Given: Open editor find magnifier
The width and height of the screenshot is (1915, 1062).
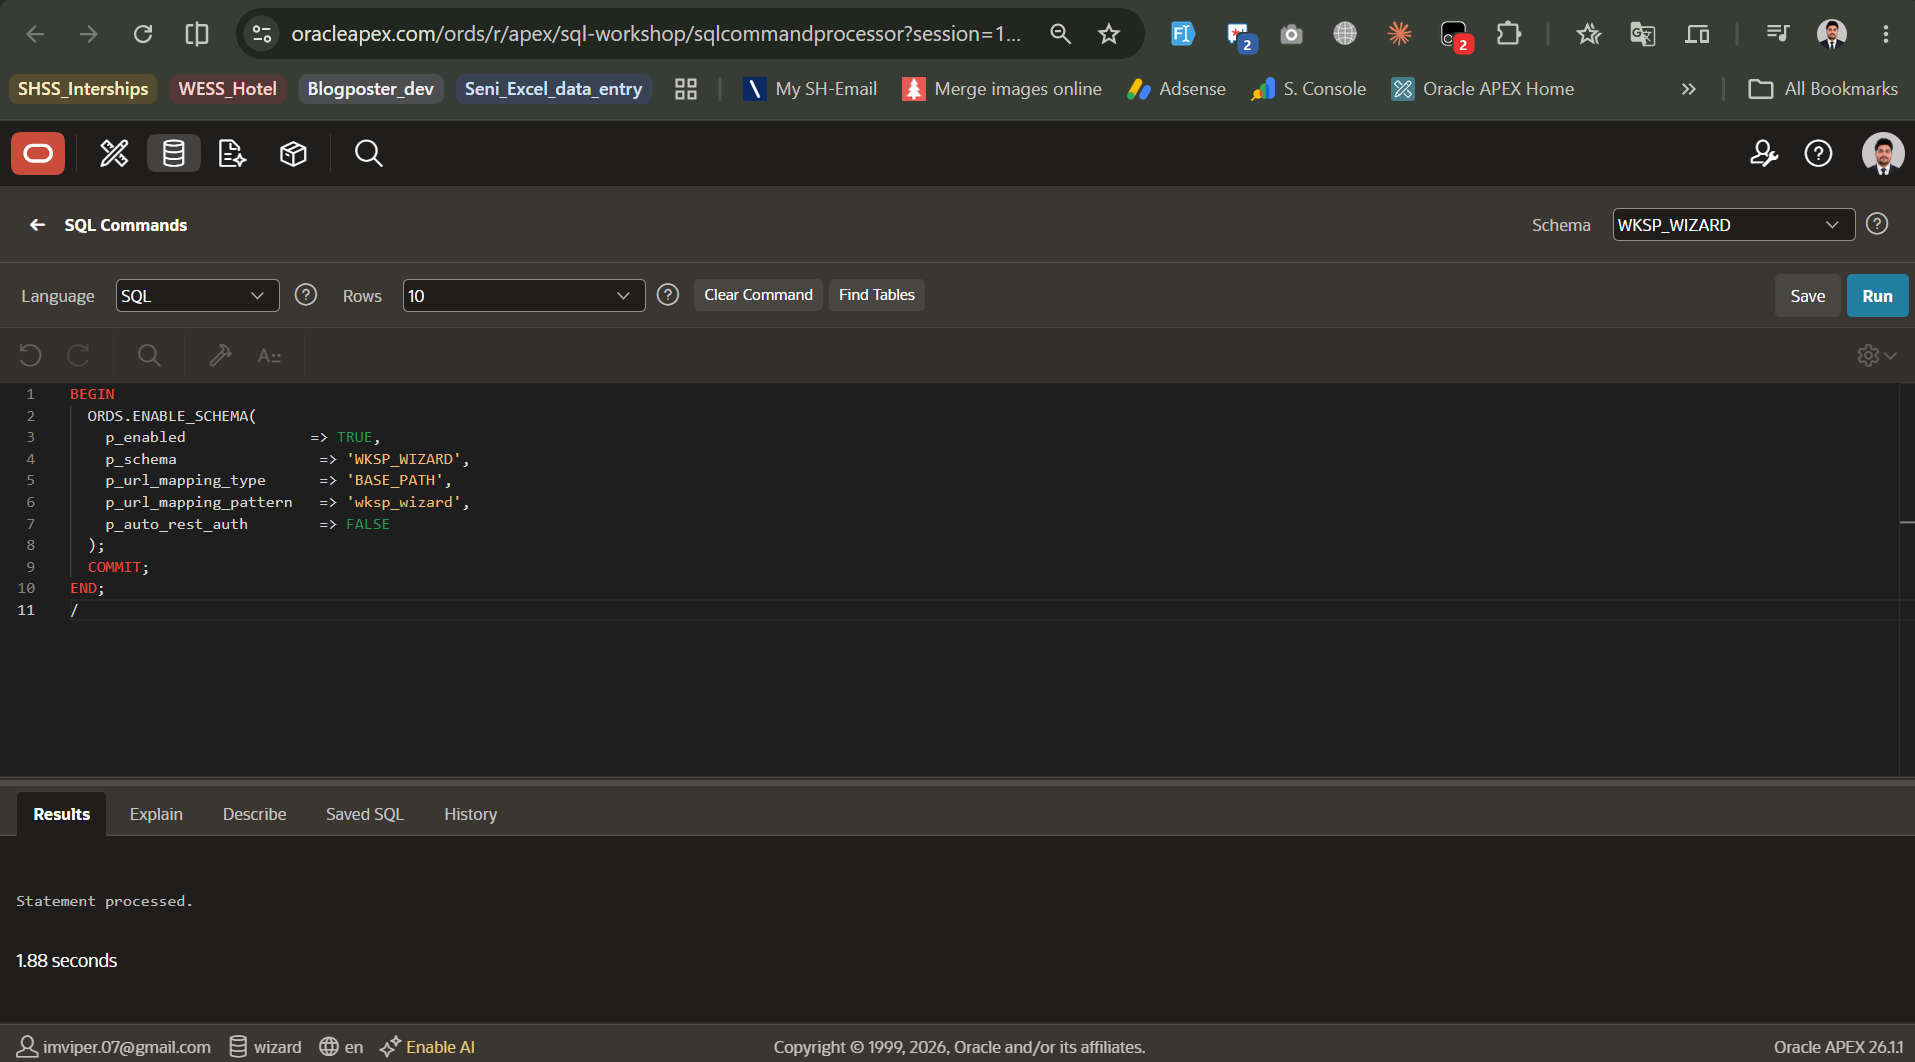Looking at the screenshot, I should point(149,355).
